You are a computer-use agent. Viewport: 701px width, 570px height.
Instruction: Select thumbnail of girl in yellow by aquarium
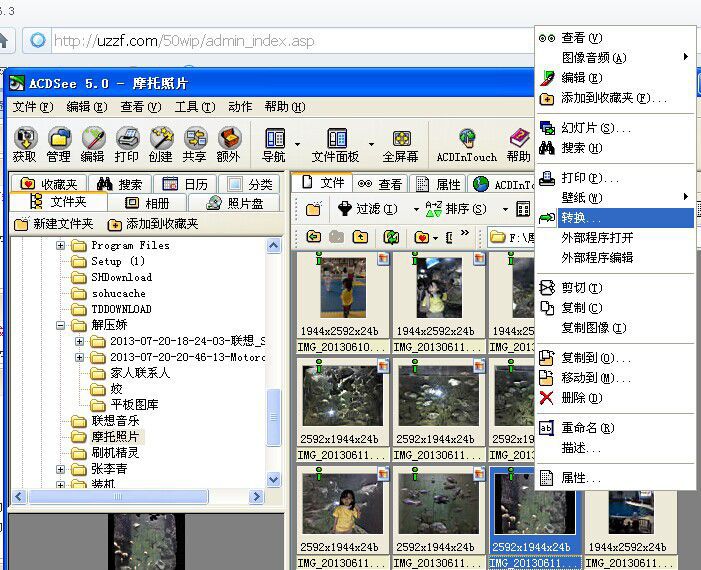343,519
